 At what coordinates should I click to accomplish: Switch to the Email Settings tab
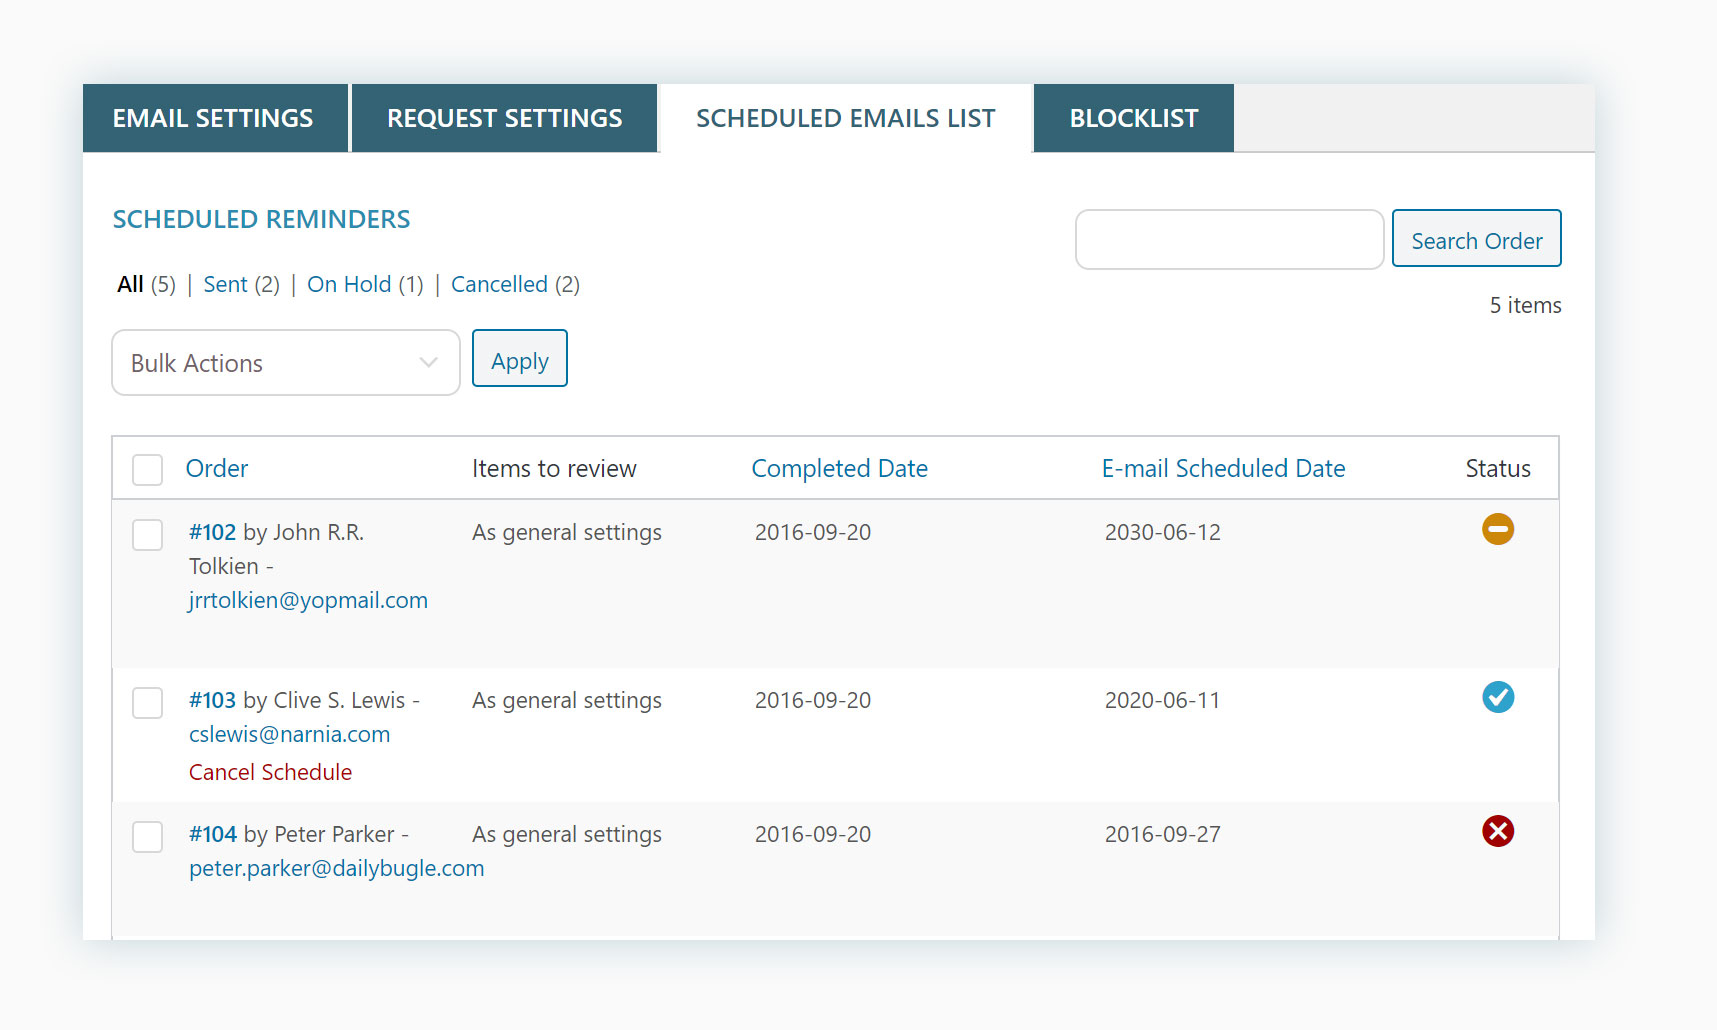tap(213, 119)
